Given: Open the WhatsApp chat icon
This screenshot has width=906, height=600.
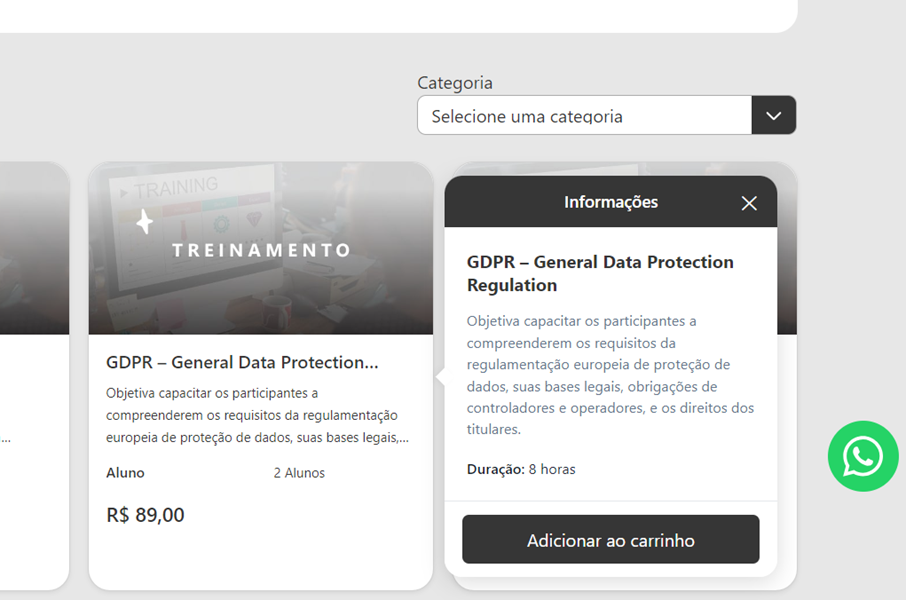Looking at the screenshot, I should [863, 457].
